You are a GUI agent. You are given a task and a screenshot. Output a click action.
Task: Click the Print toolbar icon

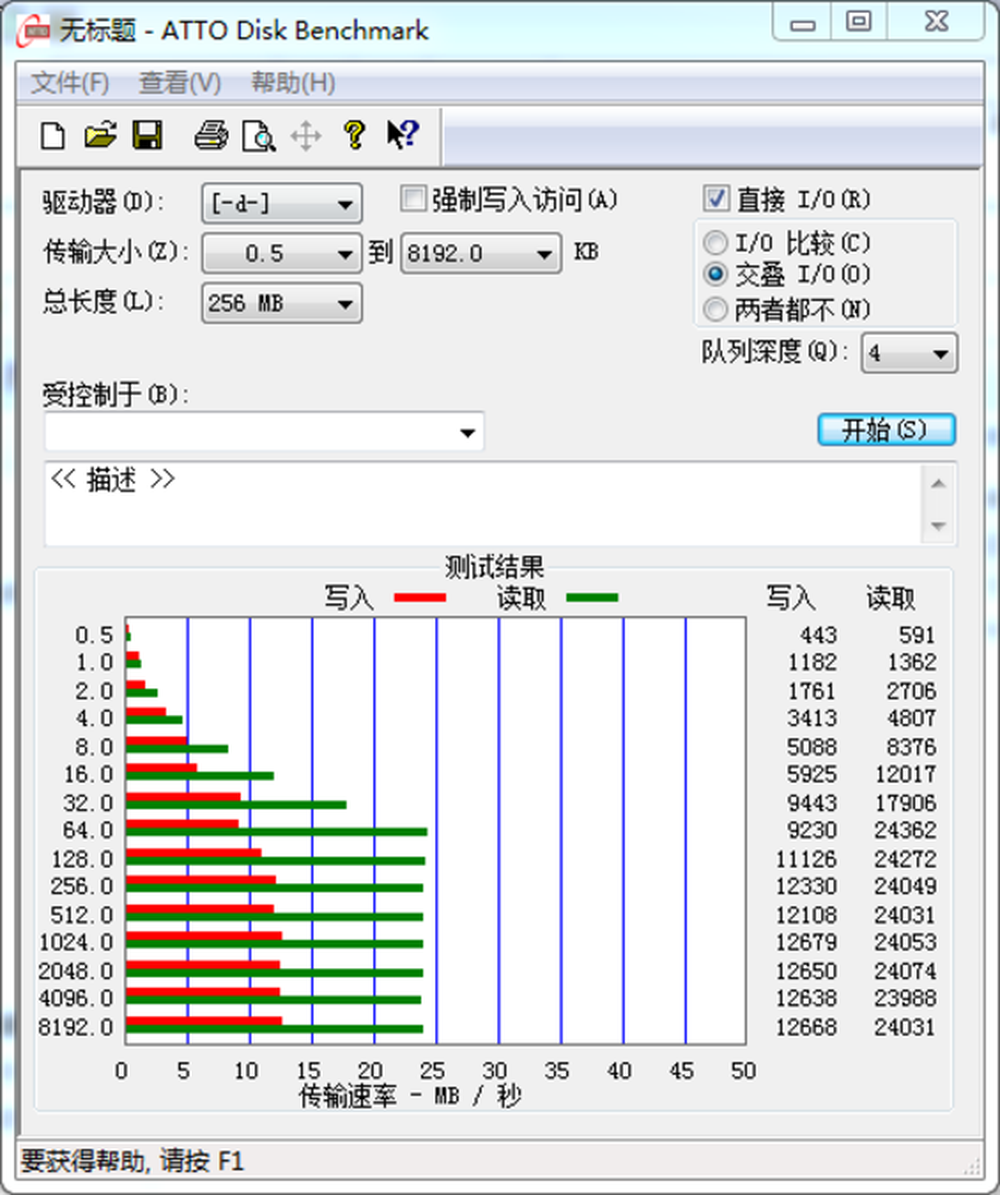tap(210, 136)
